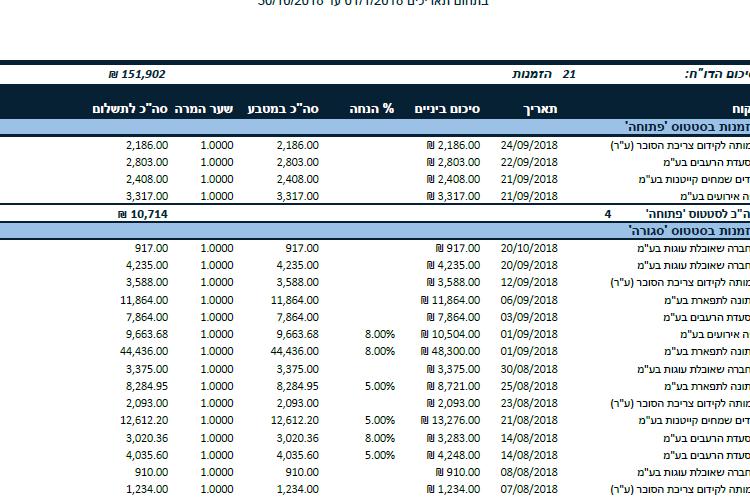Select the date 21/08/2018
750x500 pixels.
point(529,420)
